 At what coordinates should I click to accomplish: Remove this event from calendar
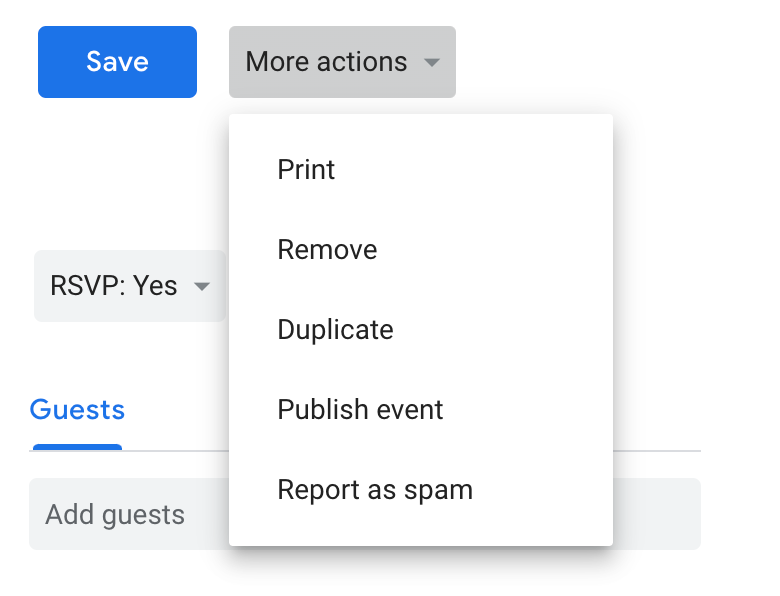click(x=327, y=250)
